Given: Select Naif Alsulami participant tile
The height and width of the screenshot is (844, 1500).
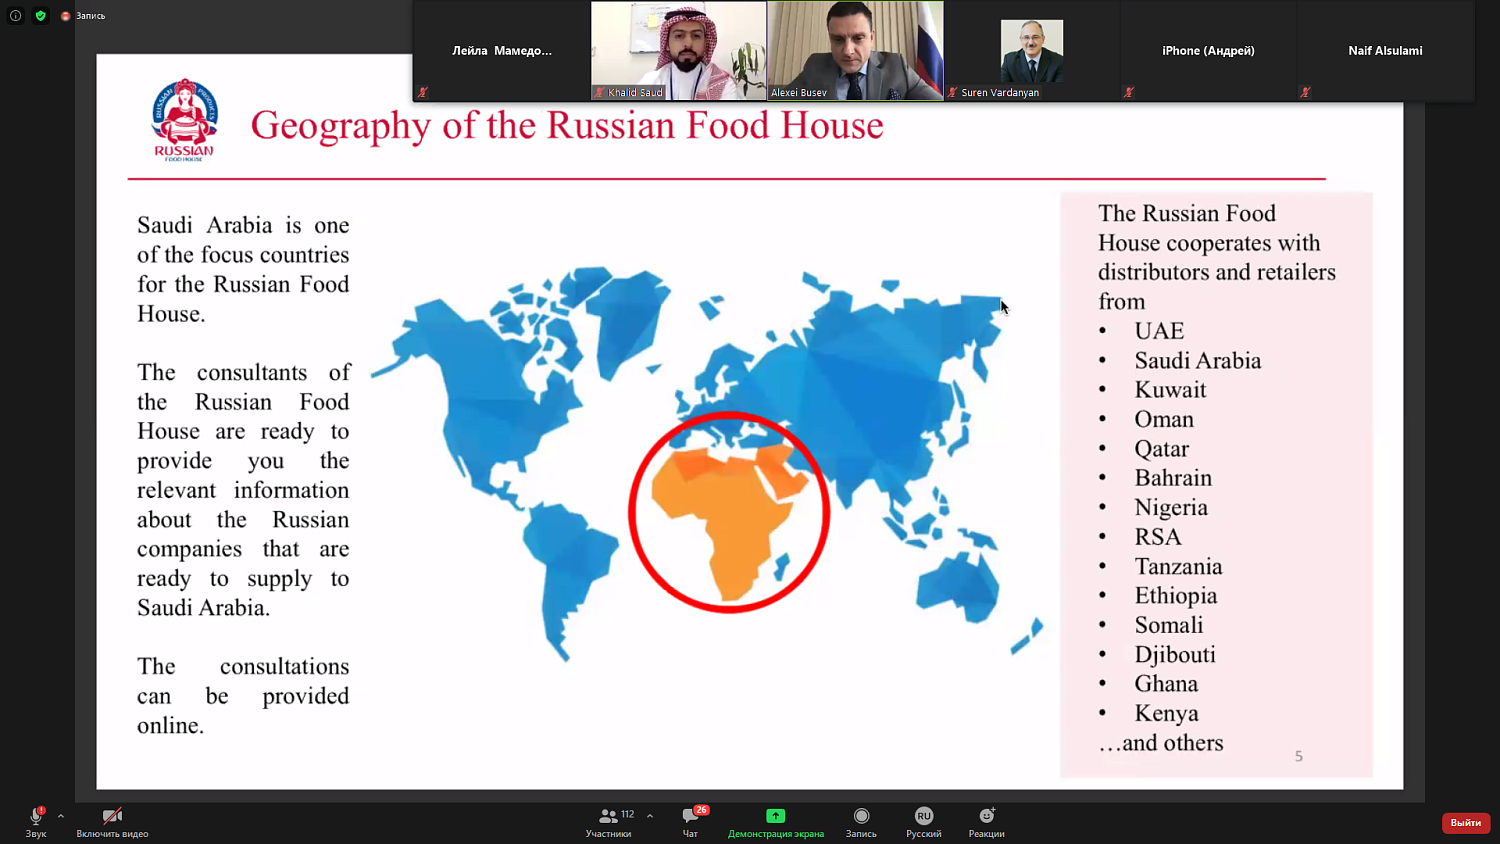Looking at the screenshot, I should tap(1385, 51).
